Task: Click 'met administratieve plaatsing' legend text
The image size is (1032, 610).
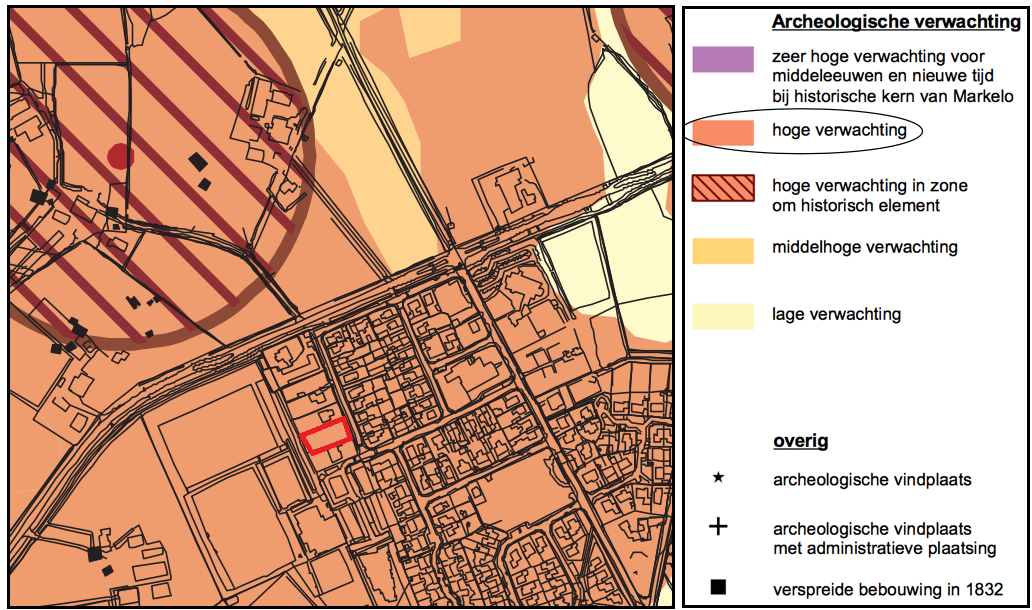Action: (885, 548)
